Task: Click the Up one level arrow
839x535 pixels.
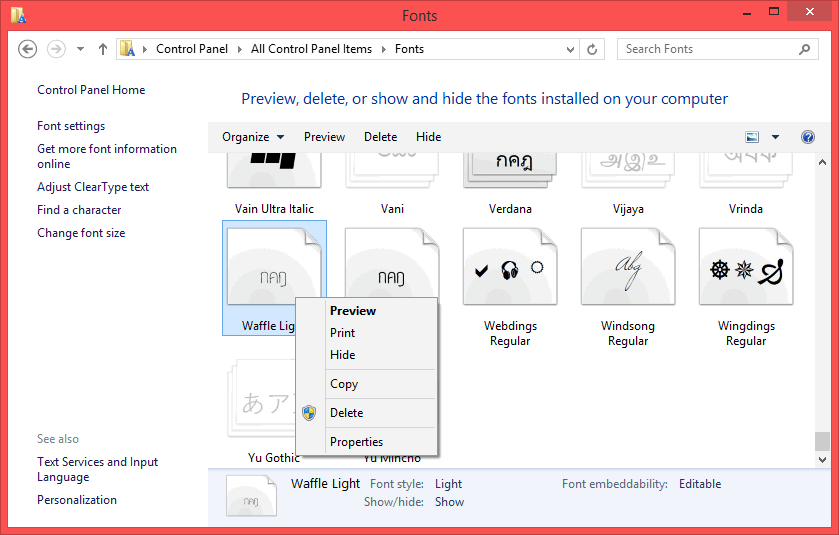Action: coord(103,49)
